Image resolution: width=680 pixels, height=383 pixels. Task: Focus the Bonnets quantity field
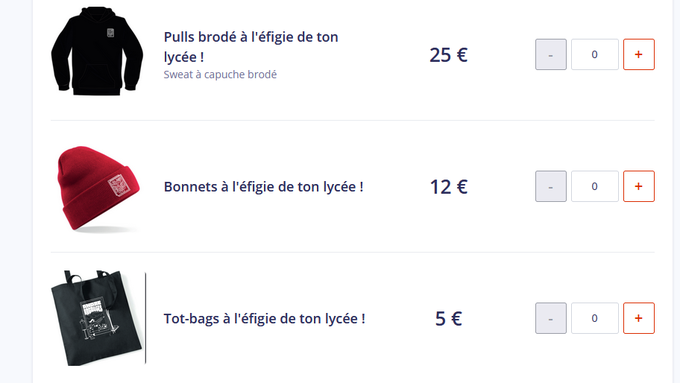pos(595,186)
